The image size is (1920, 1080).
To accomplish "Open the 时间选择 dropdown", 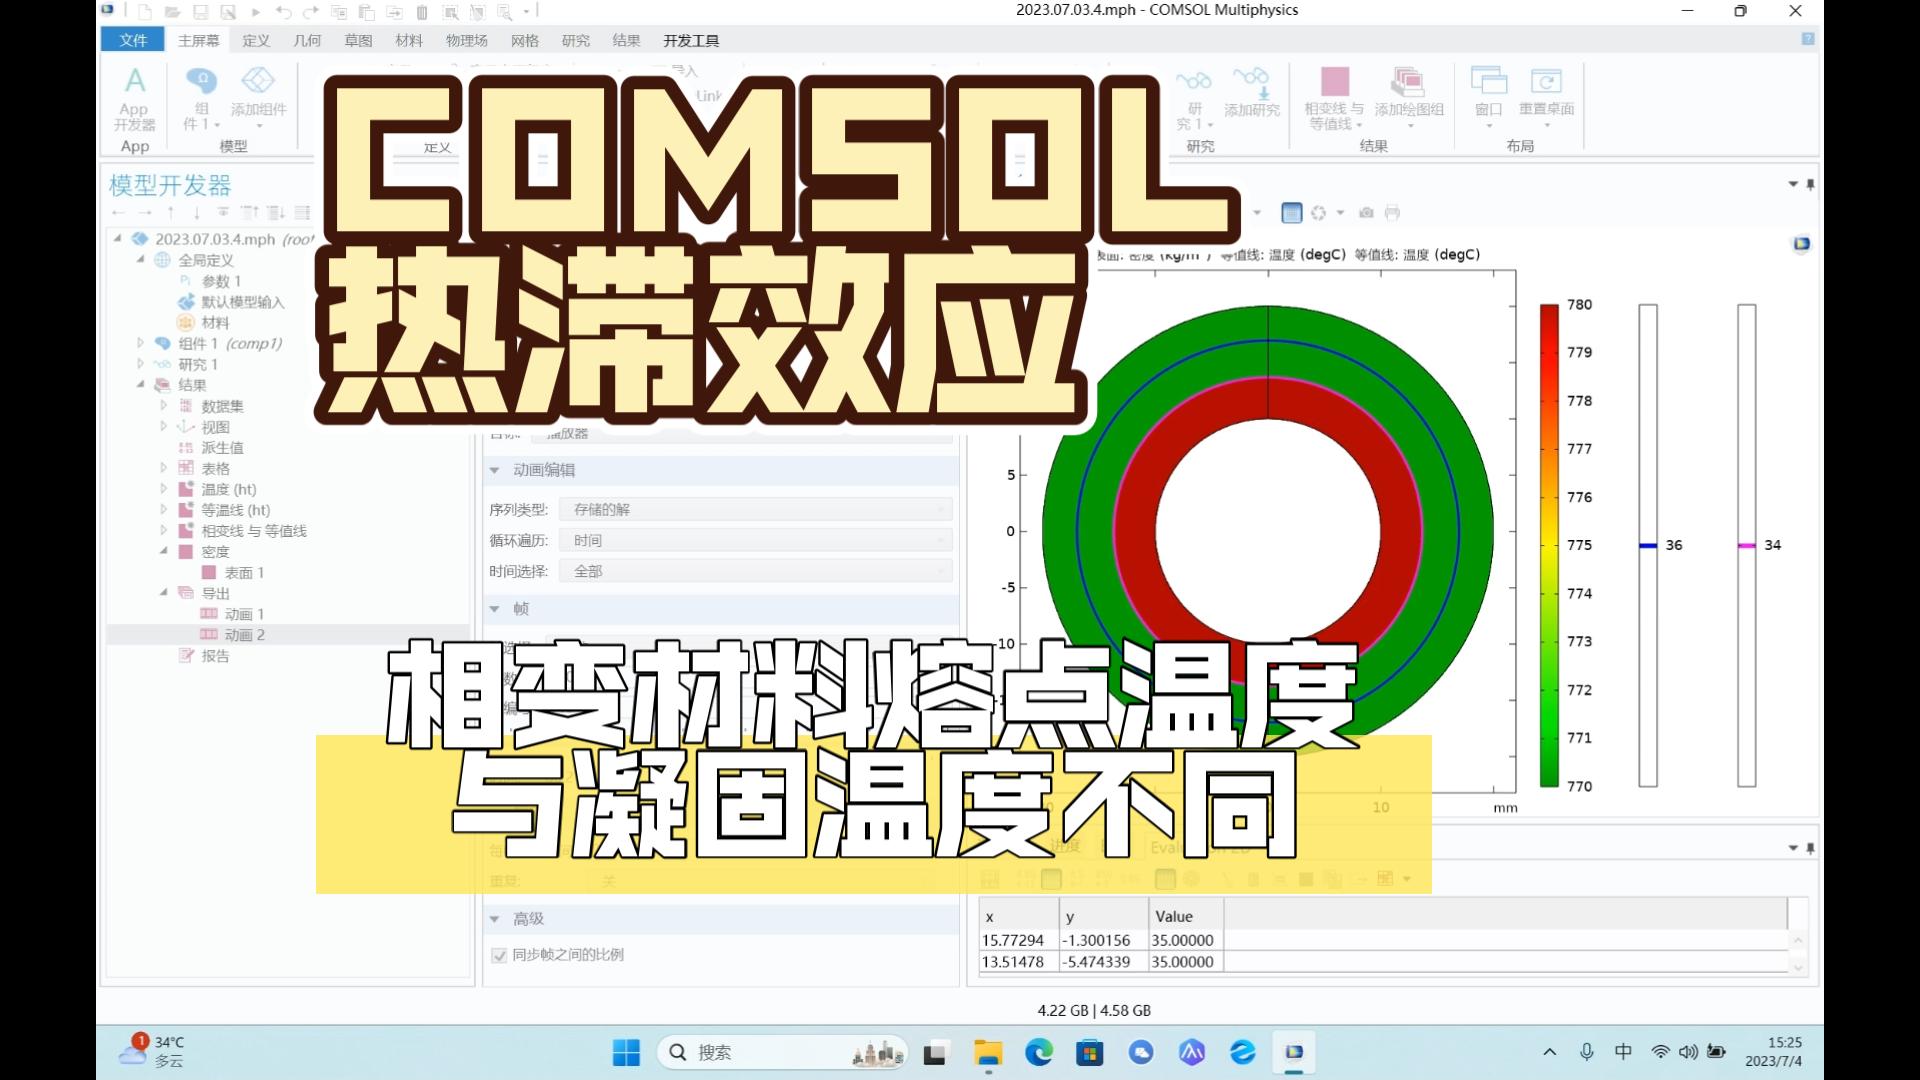I will point(755,571).
